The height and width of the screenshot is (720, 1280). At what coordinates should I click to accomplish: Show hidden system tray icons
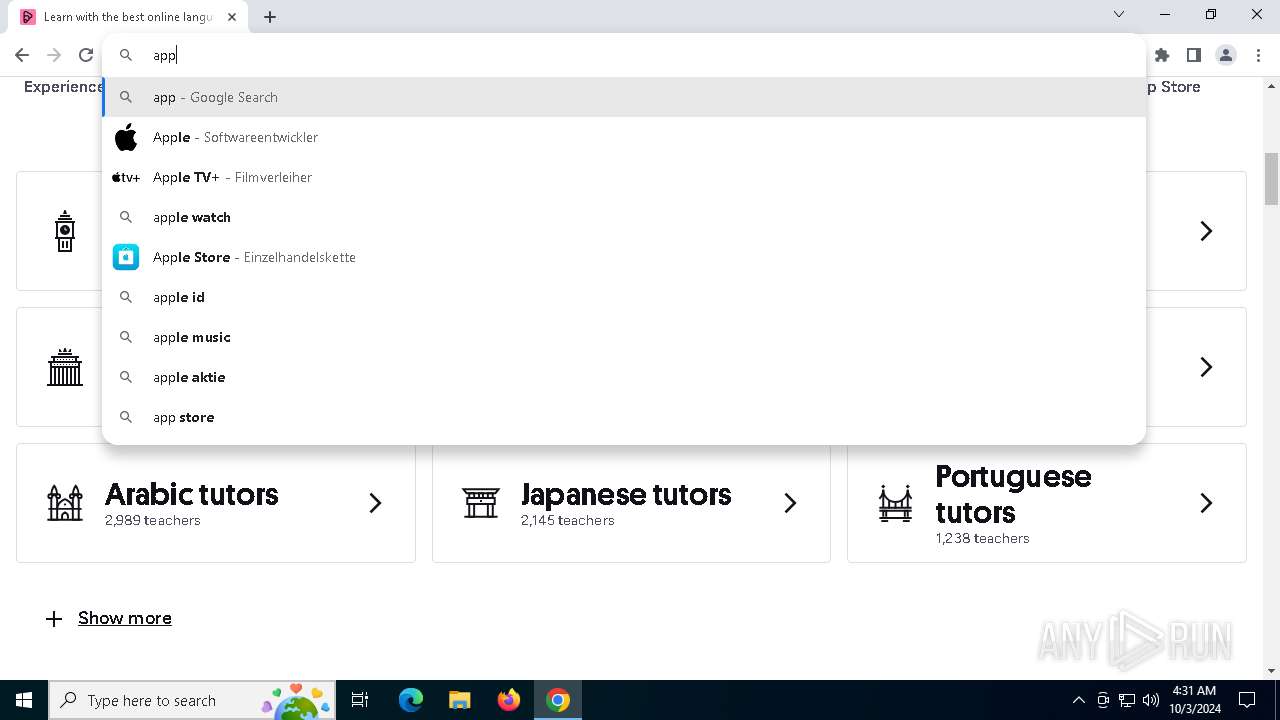1078,700
